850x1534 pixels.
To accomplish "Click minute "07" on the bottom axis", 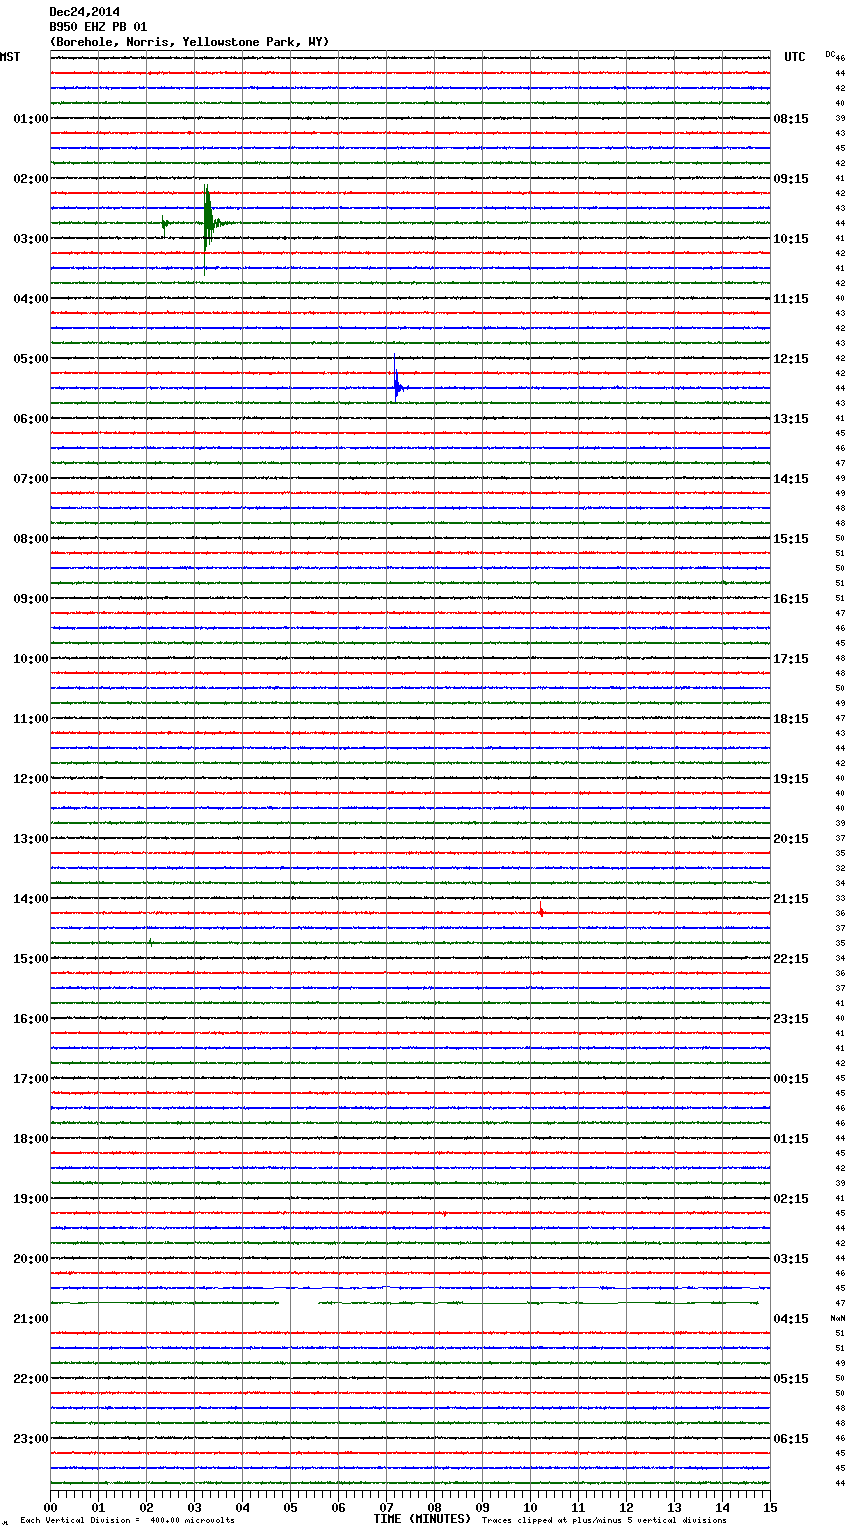I will click(387, 1507).
